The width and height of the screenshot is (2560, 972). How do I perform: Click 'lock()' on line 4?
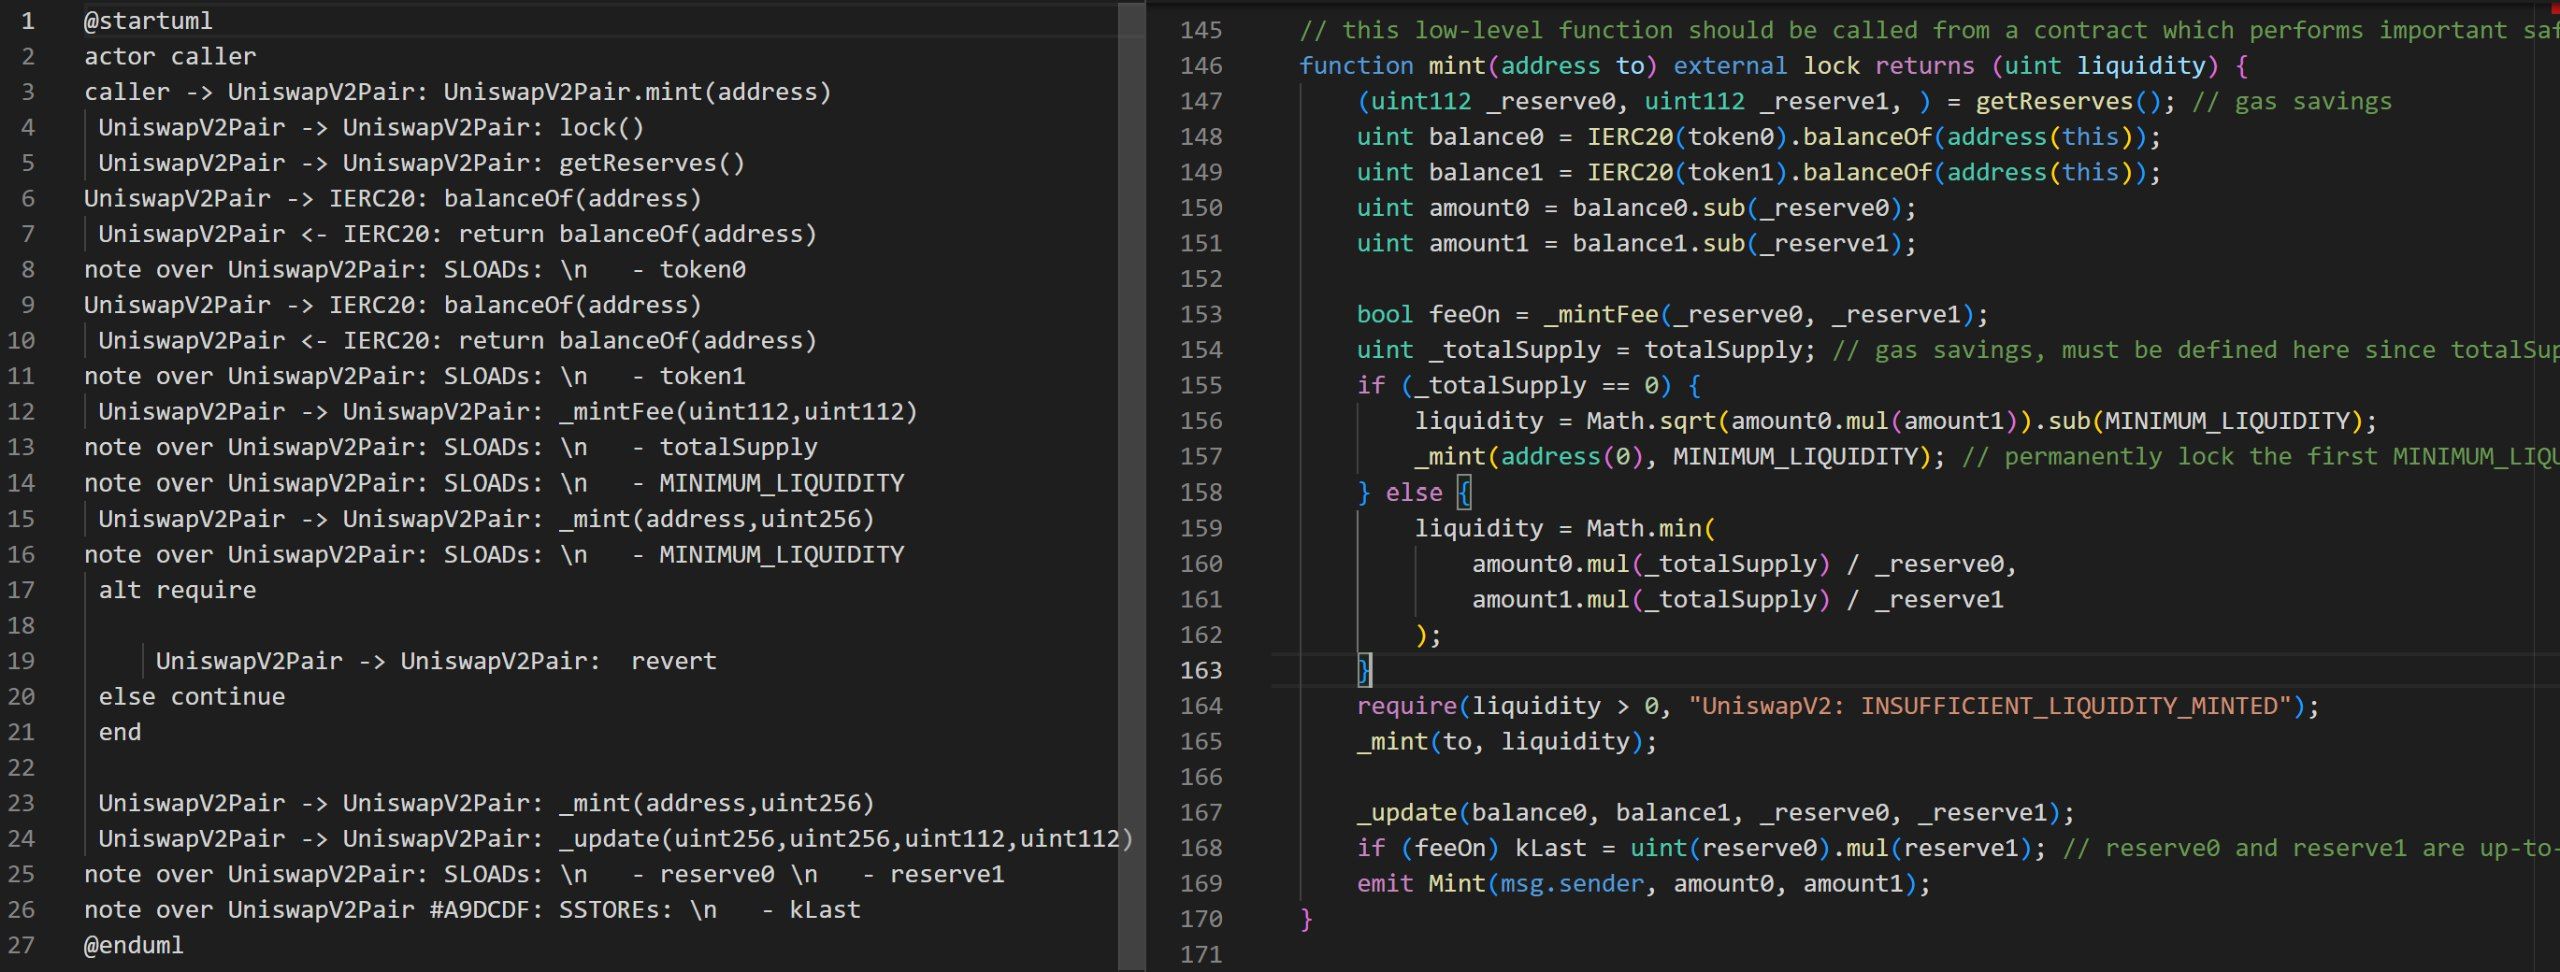point(601,128)
